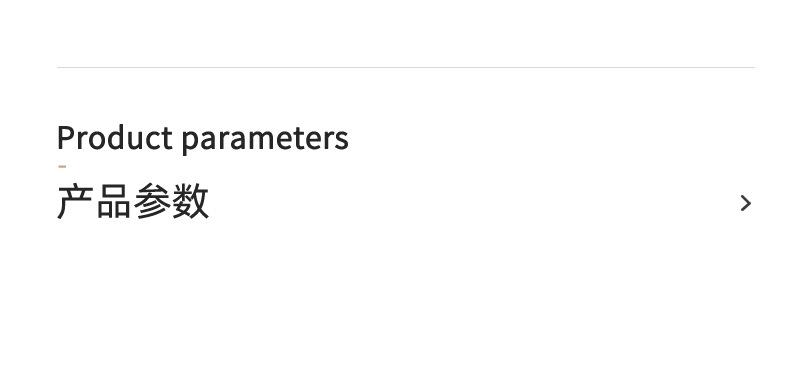Click the right end of the gray divider

click(754, 67)
